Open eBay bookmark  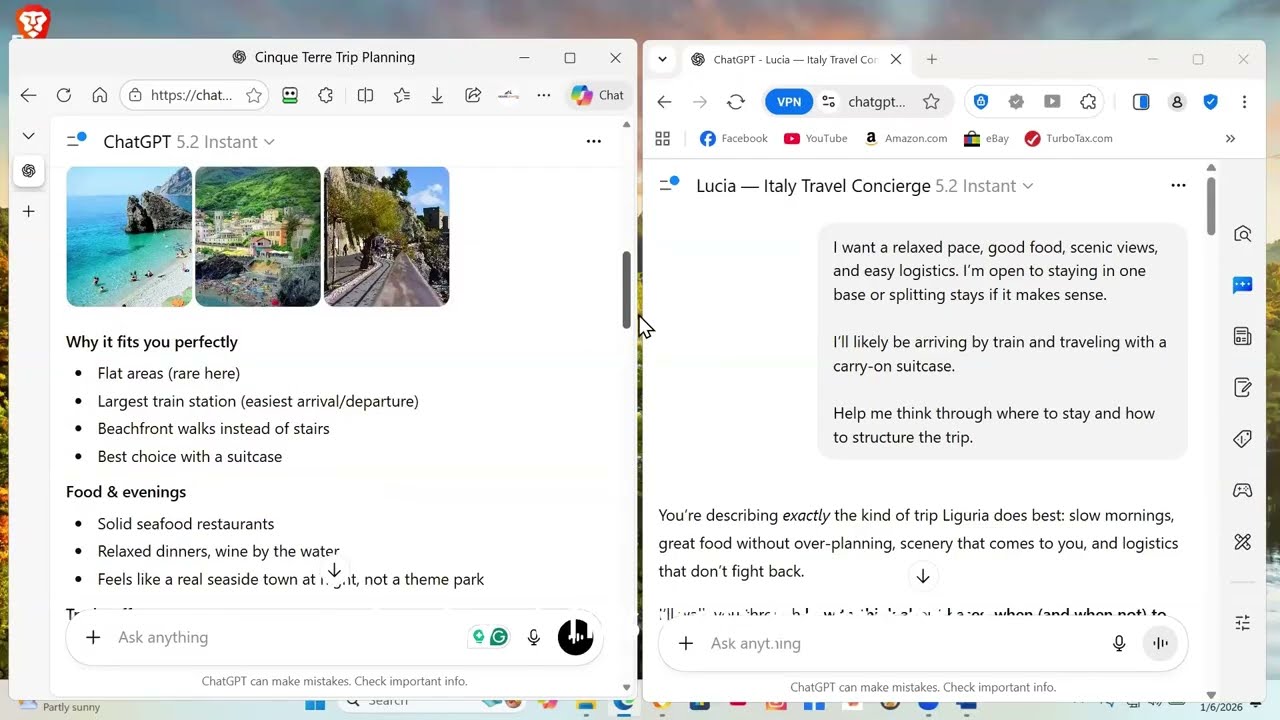coord(986,139)
